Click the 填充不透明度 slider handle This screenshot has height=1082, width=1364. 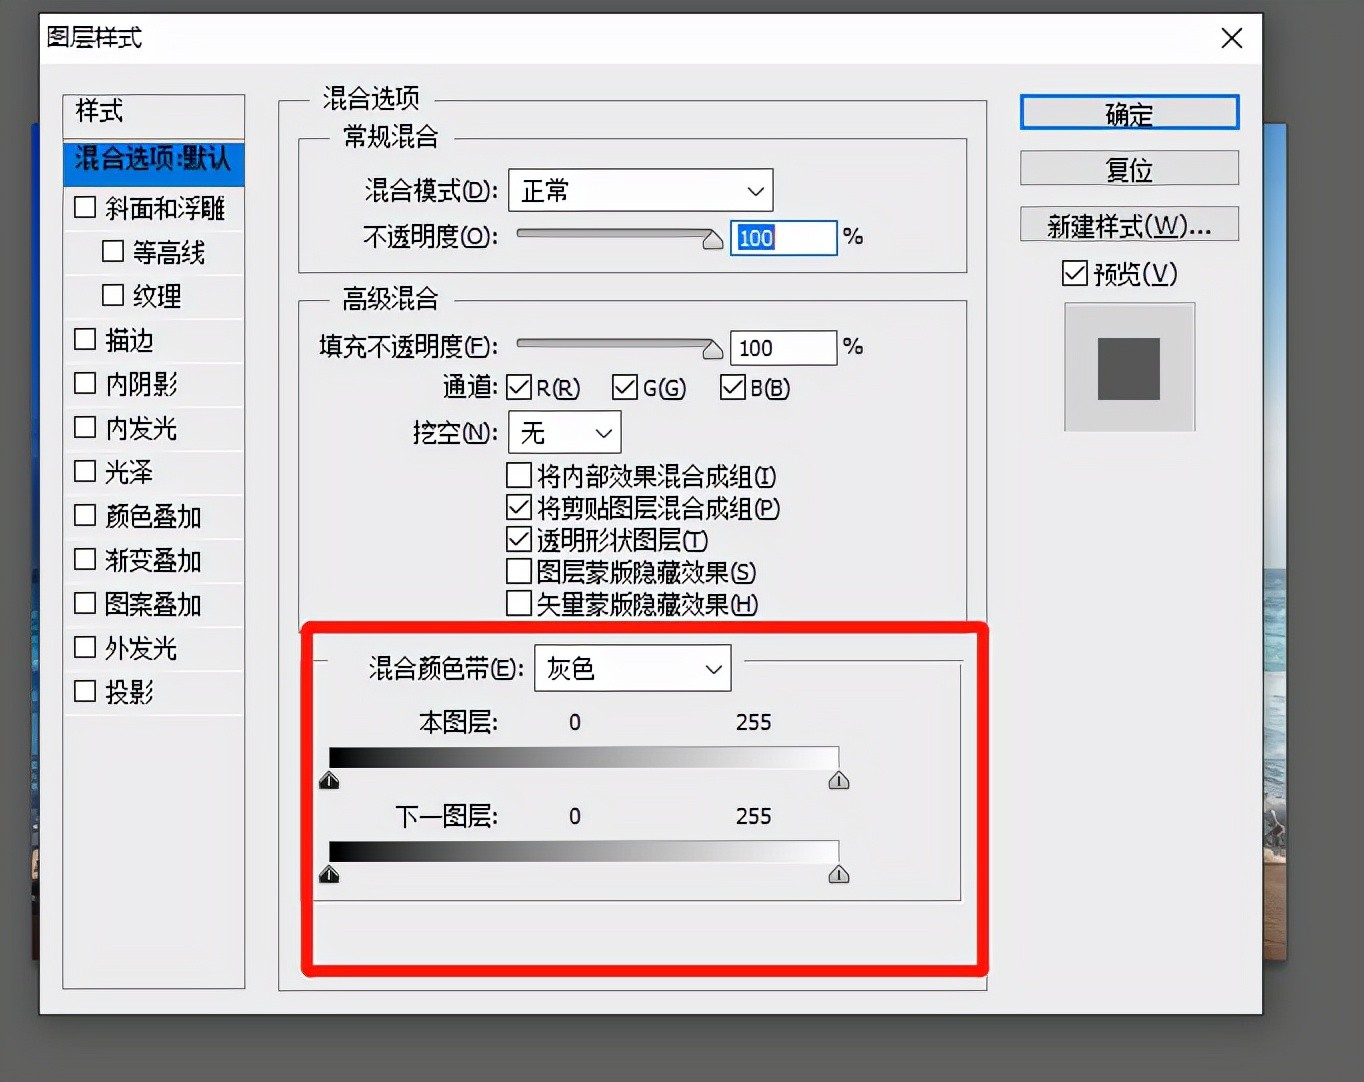click(712, 349)
